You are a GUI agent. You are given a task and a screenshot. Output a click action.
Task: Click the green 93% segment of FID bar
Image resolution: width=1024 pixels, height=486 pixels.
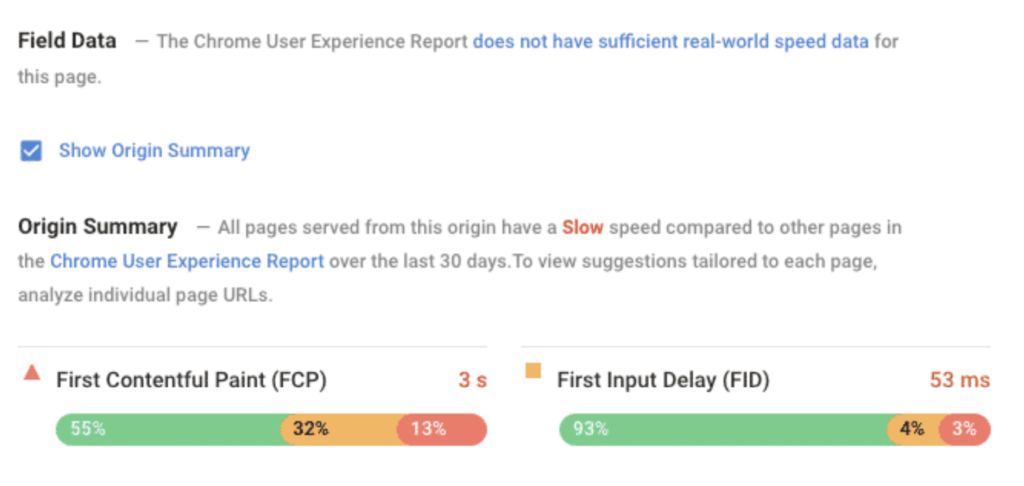point(720,429)
